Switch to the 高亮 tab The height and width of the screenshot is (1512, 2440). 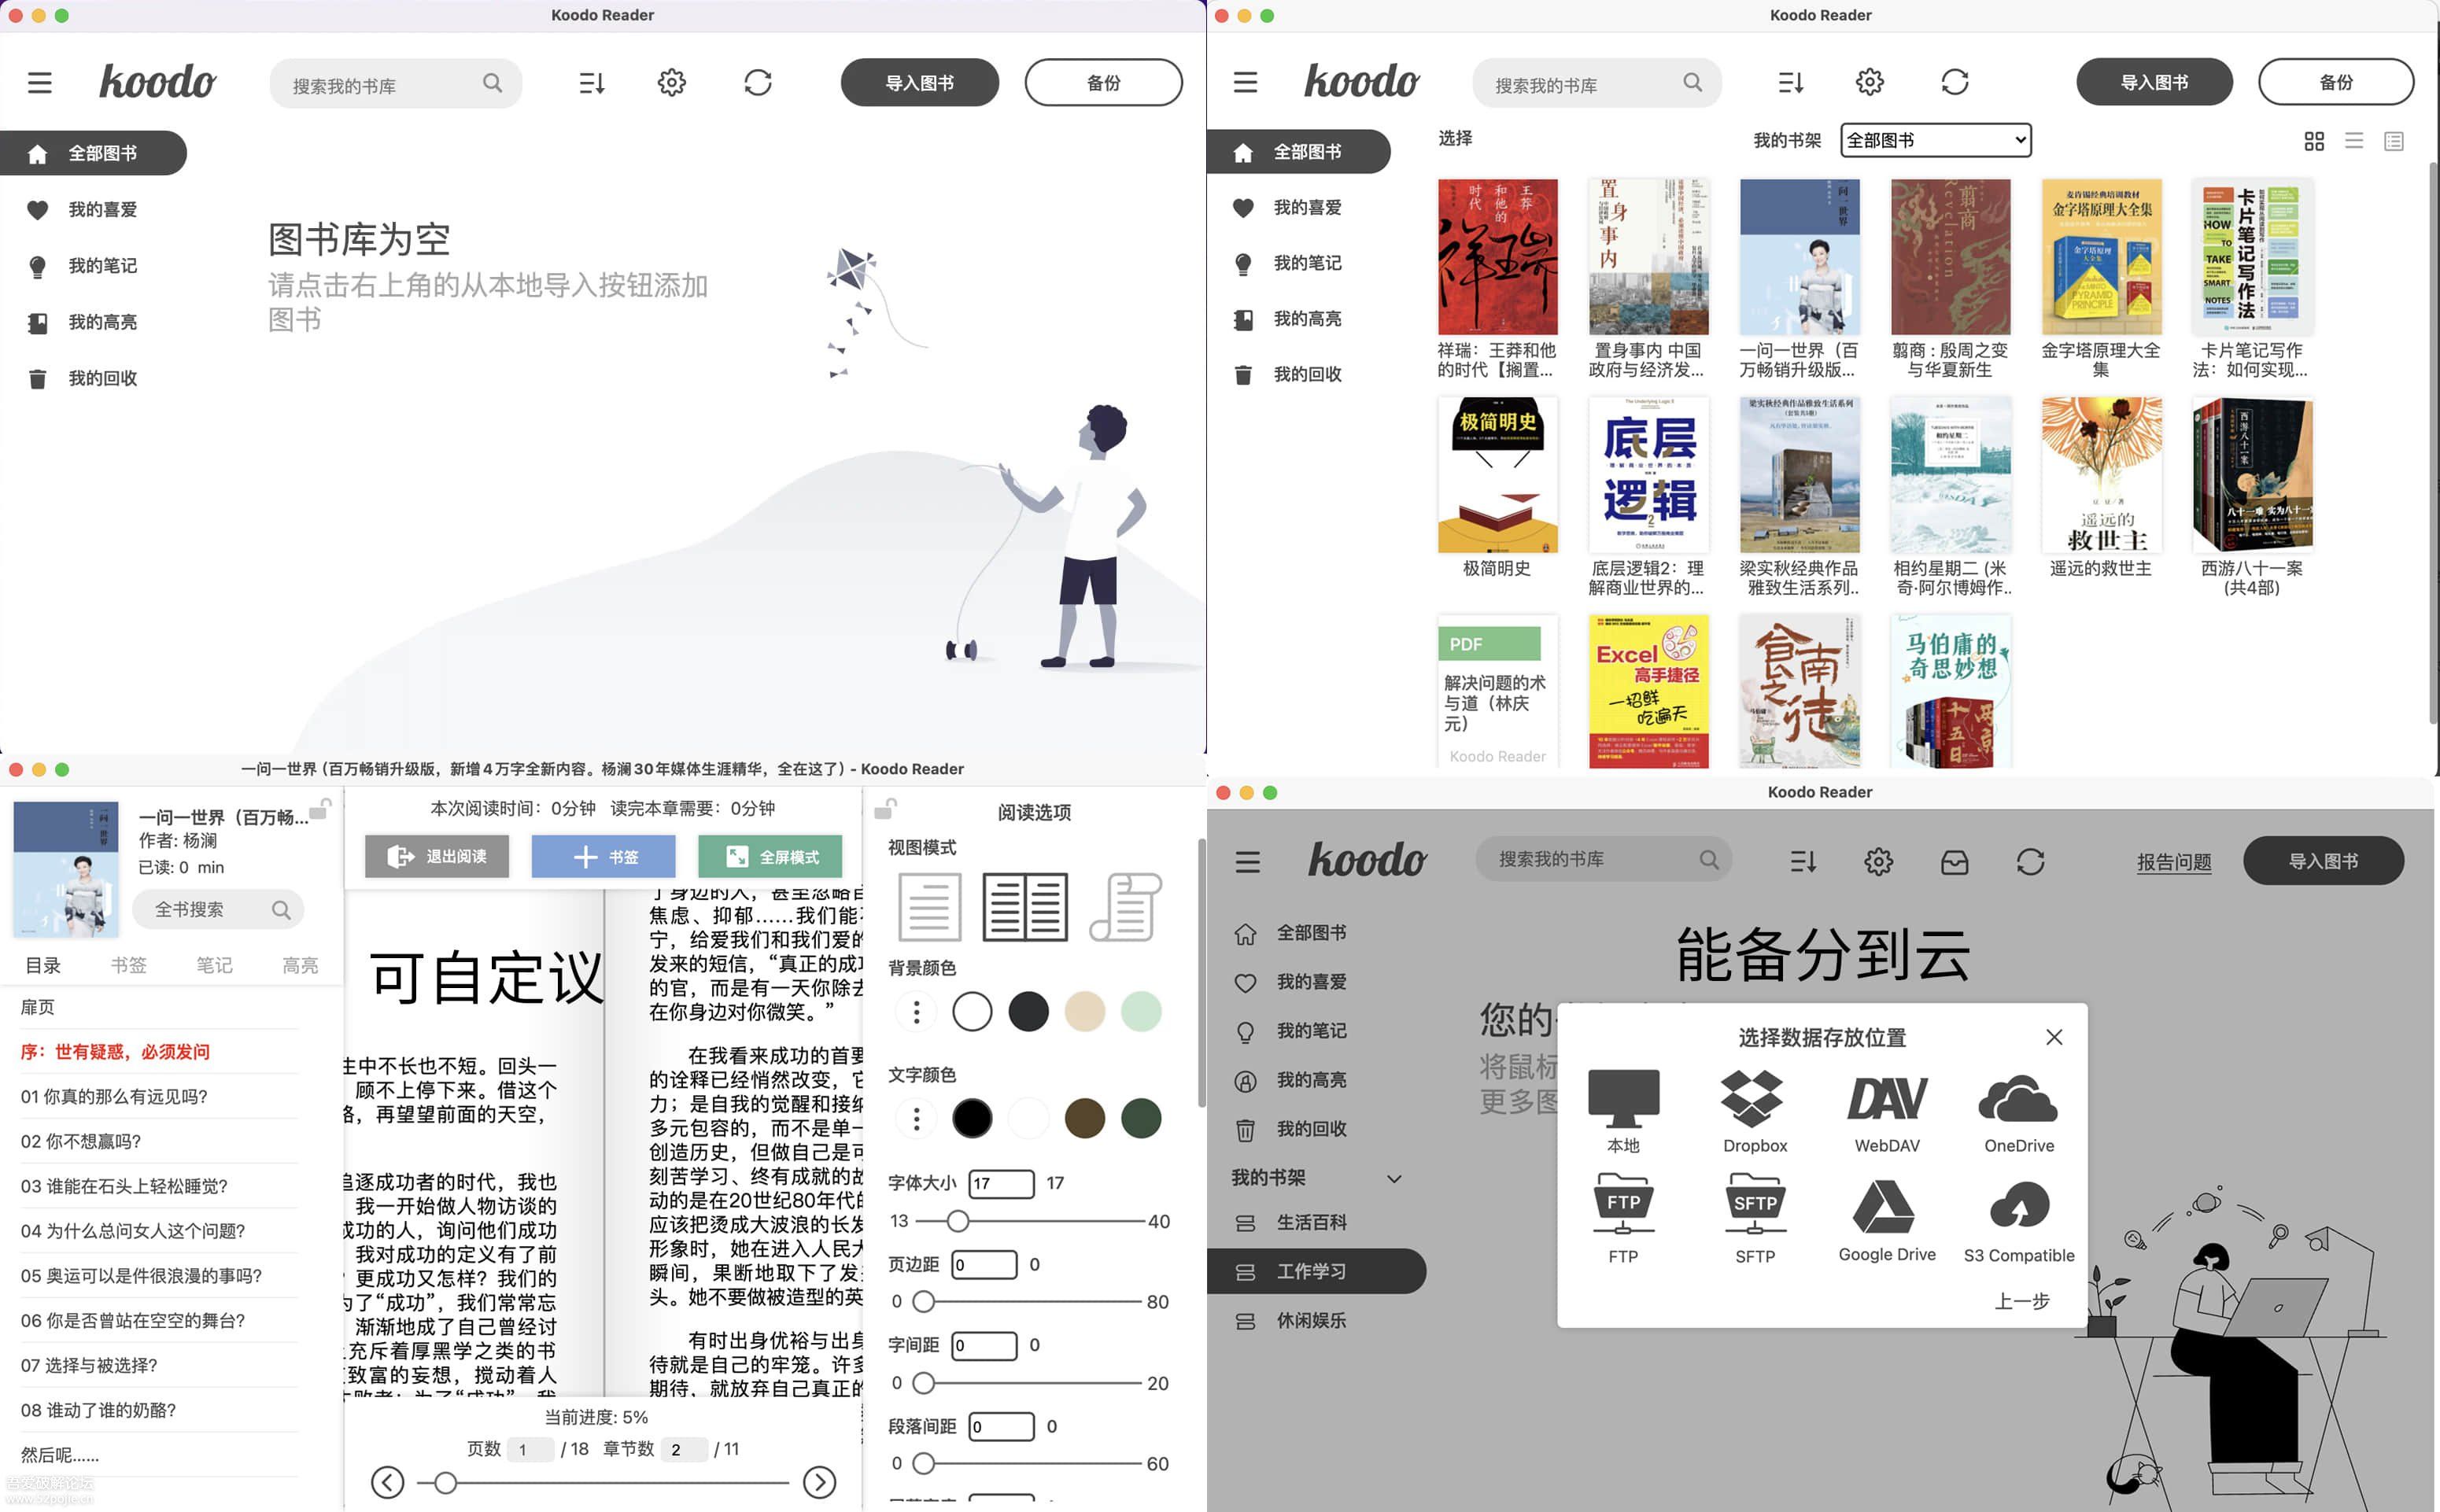[x=300, y=965]
